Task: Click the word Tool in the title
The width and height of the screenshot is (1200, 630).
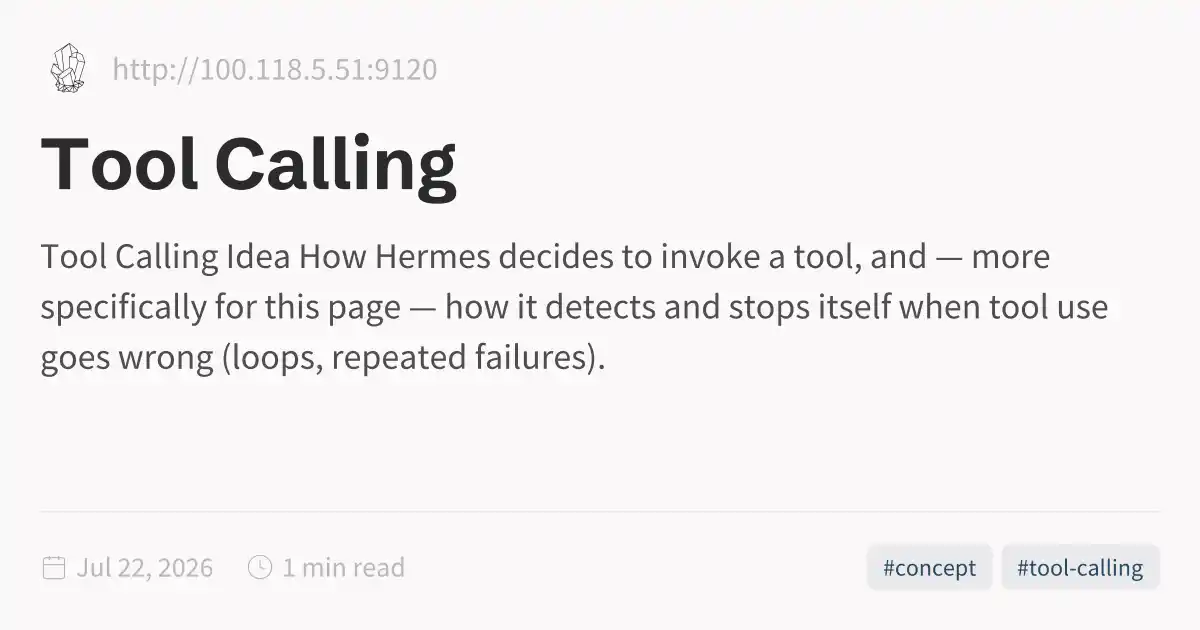Action: click(119, 165)
